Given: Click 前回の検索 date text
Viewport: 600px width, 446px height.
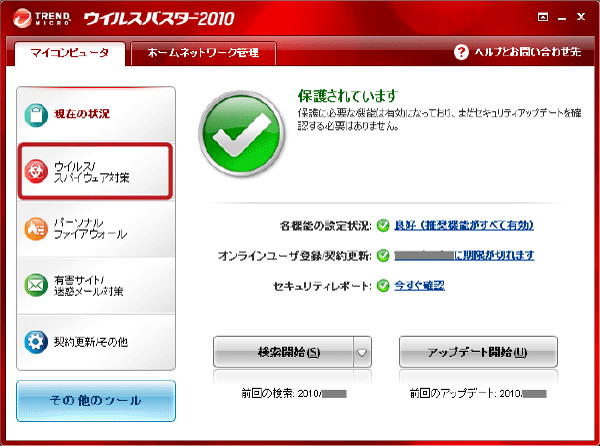Looking at the screenshot, I should point(294,393).
